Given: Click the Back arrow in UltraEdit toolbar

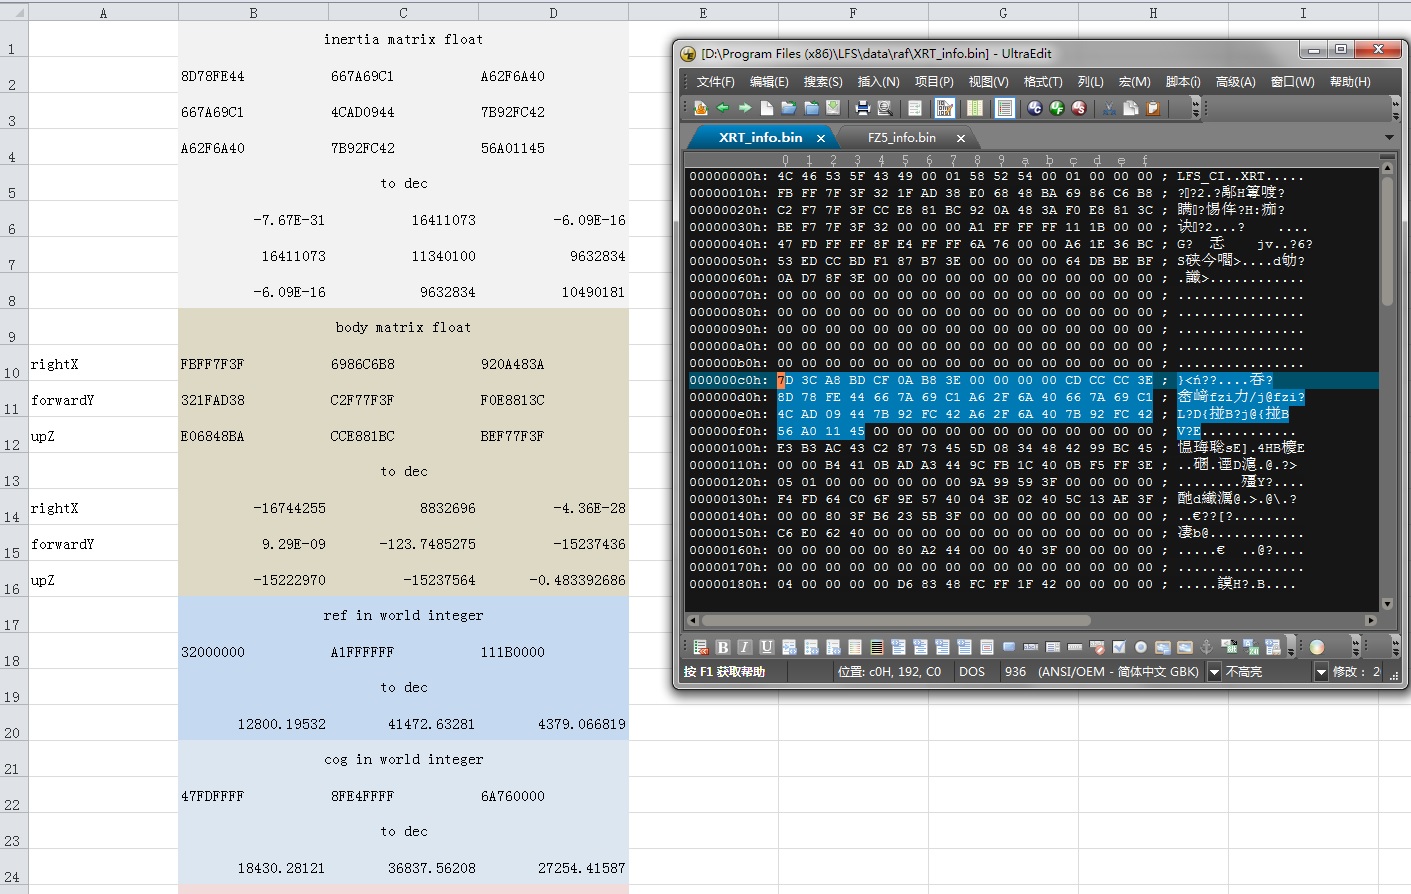Looking at the screenshot, I should pyautogui.click(x=723, y=108).
